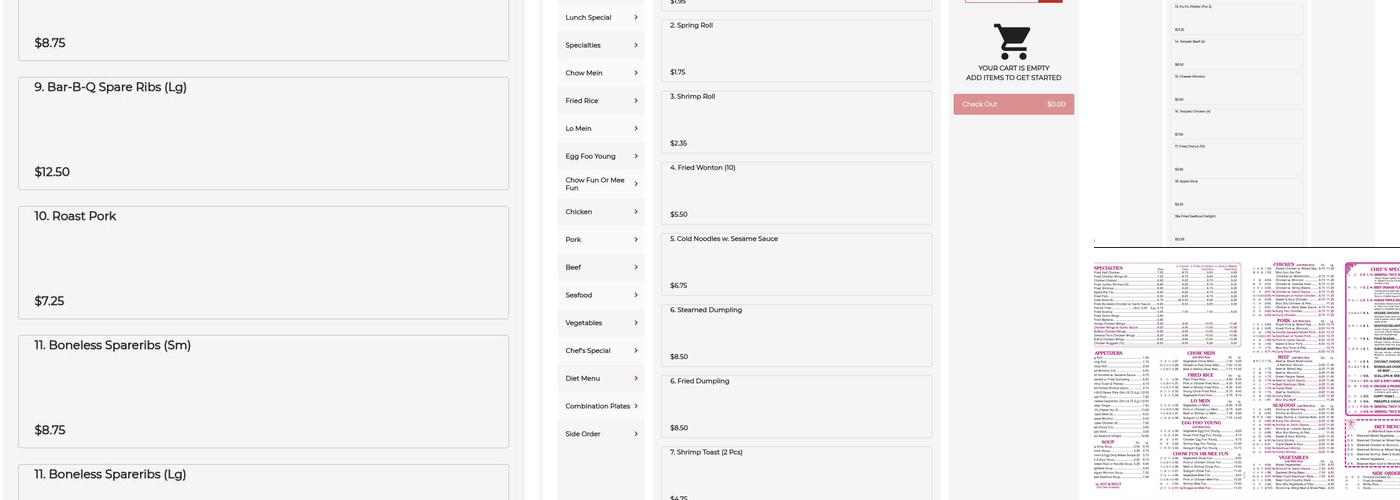Expand the Lunch Special category arrow
1400x500 pixels.
pyautogui.click(x=636, y=17)
